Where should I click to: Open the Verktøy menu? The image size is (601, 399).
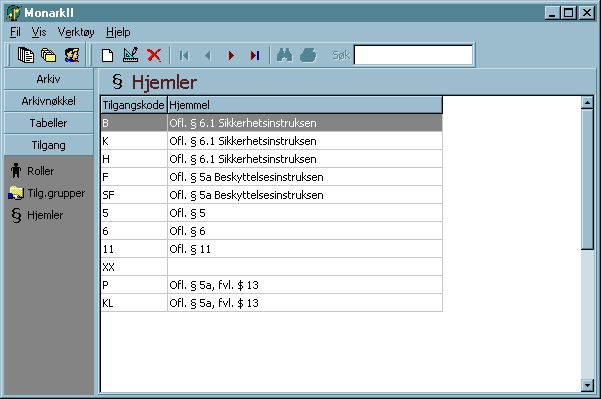(x=76, y=32)
